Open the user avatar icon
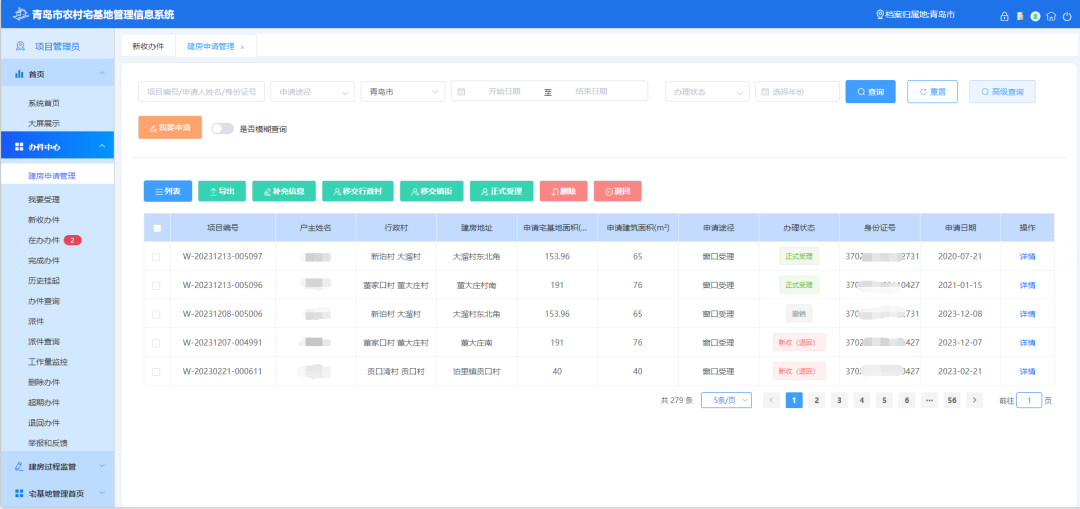 point(1035,16)
